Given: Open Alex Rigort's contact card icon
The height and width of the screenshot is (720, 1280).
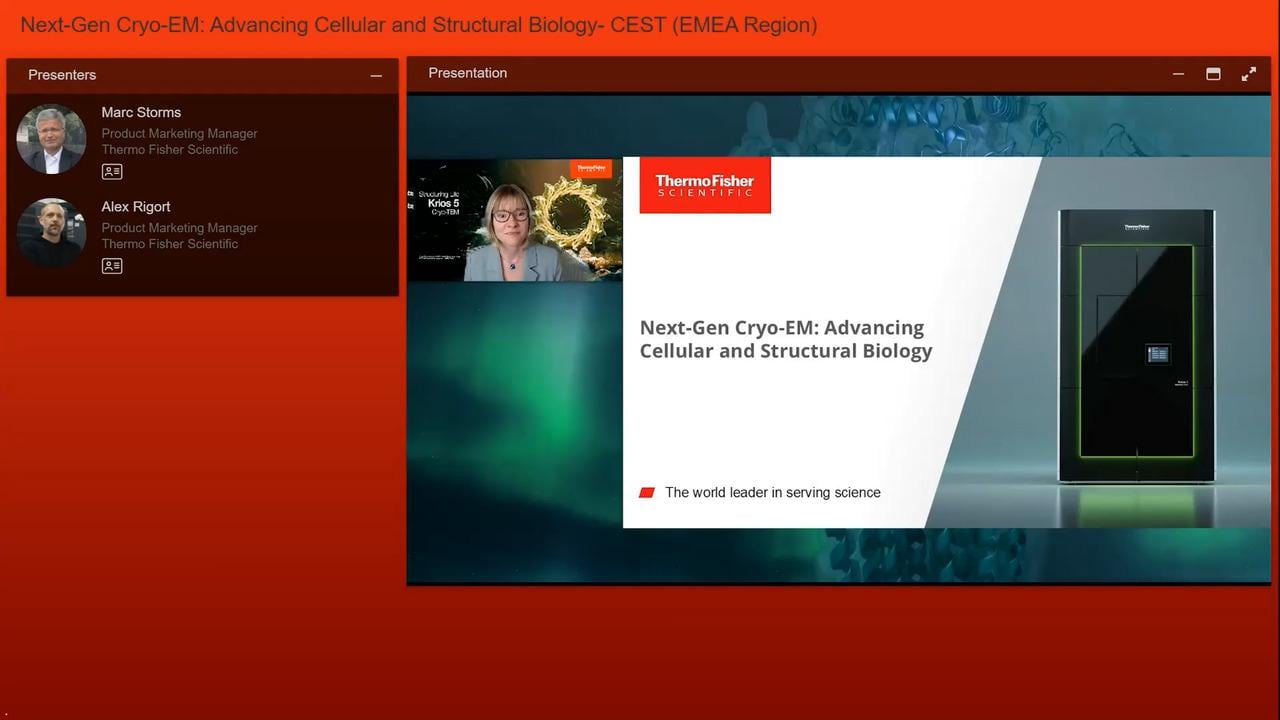Looking at the screenshot, I should (x=112, y=266).
